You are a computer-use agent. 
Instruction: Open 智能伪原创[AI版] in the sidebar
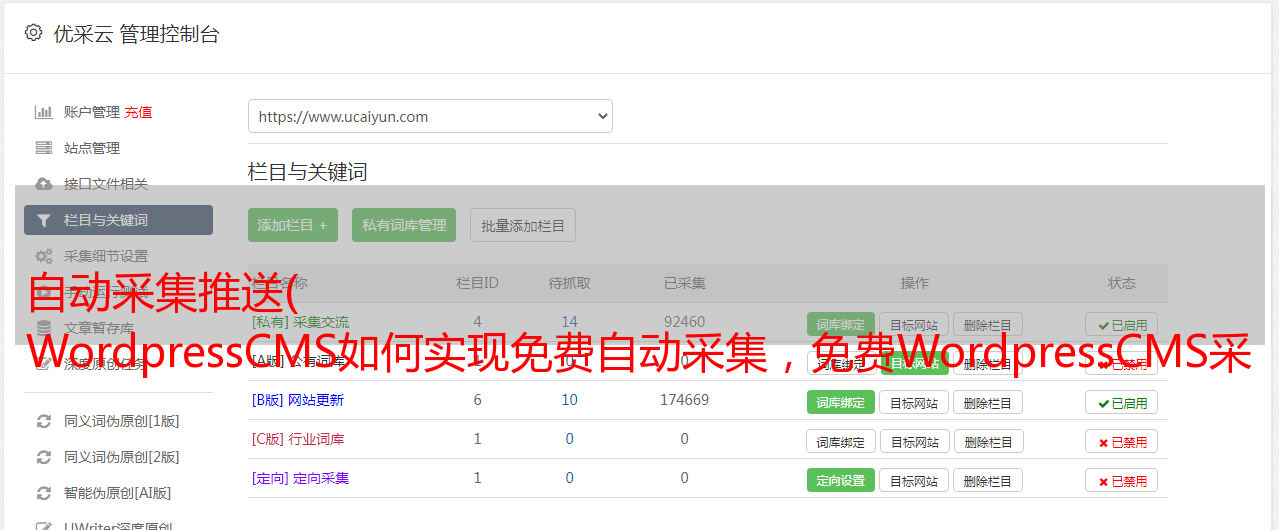pos(118,493)
